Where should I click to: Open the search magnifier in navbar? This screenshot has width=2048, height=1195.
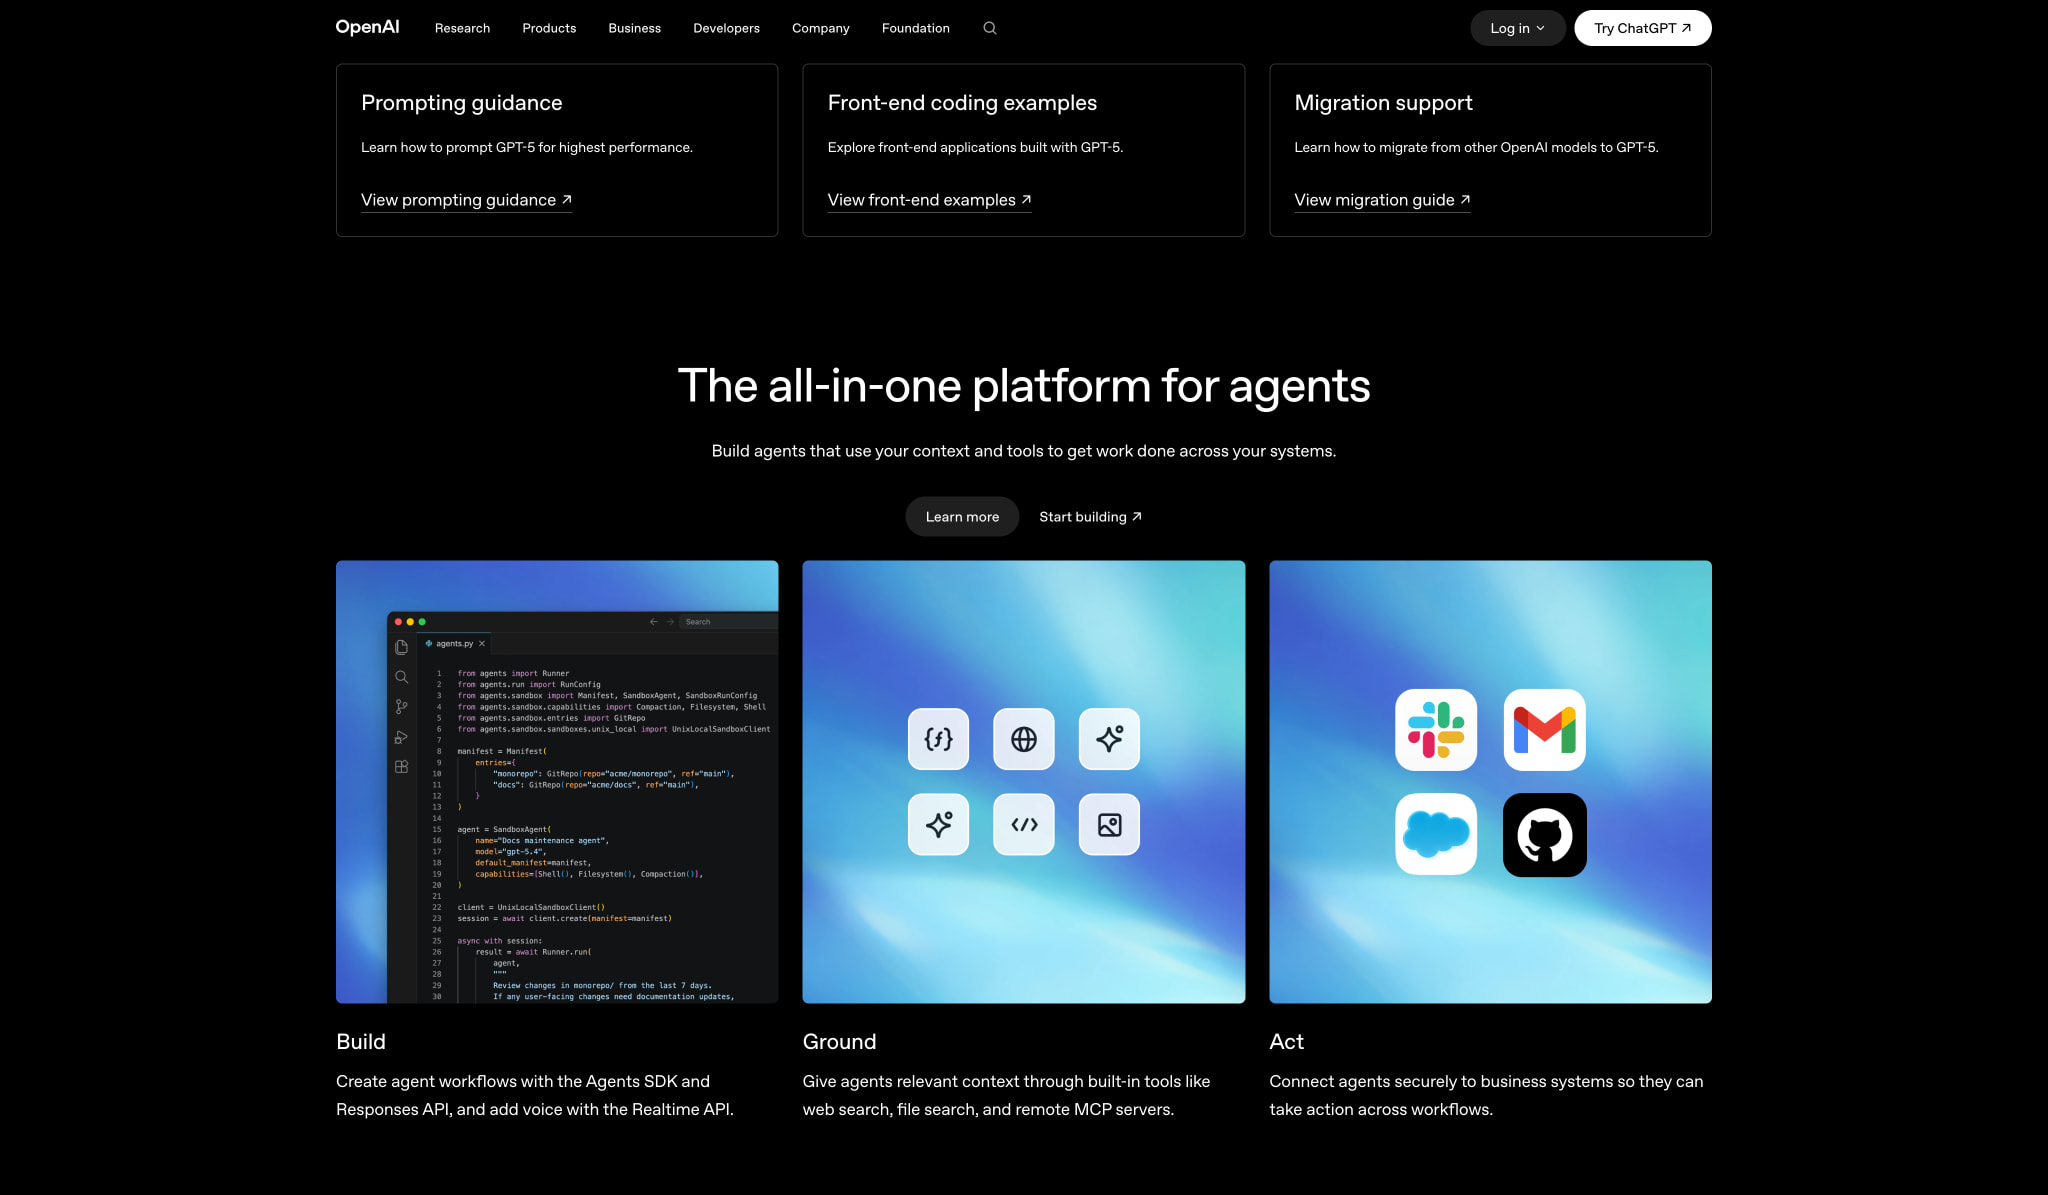(990, 28)
